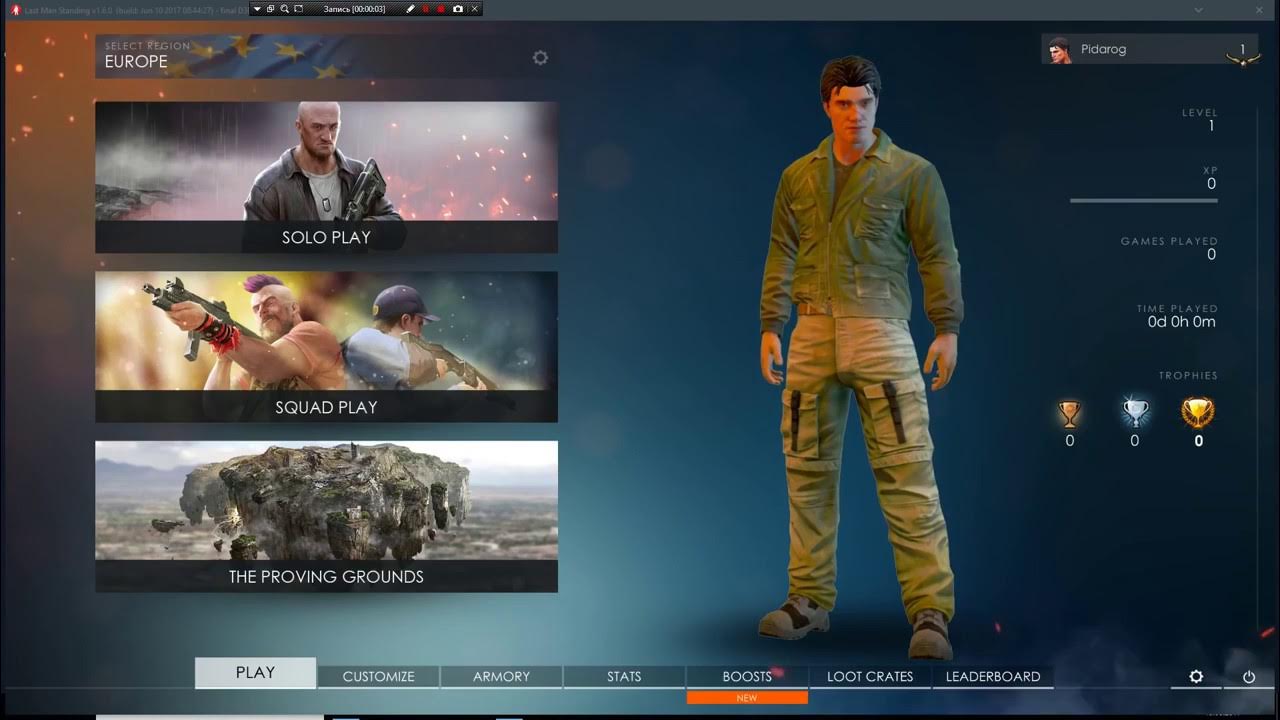This screenshot has height=720, width=1280.
Task: Switch to the Play tab
Action: coord(255,673)
